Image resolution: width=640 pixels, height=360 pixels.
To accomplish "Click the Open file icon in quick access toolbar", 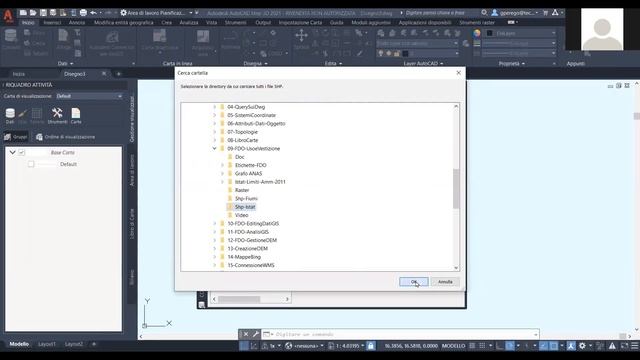I will (x=33, y=13).
